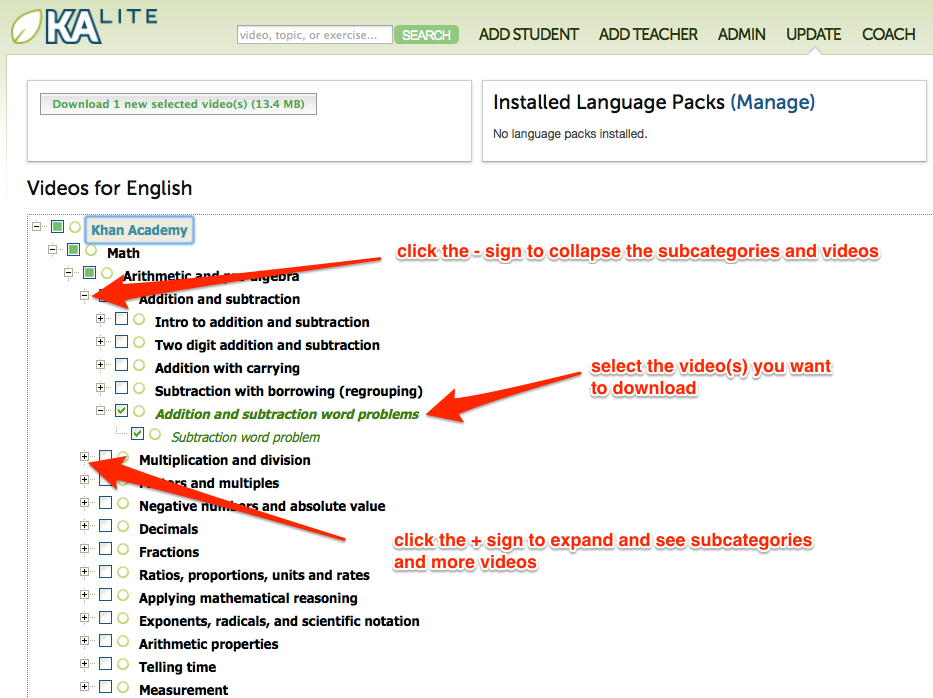This screenshot has height=698, width=933.
Task: Click circle icon beside Two digit addition
Action: point(139,342)
